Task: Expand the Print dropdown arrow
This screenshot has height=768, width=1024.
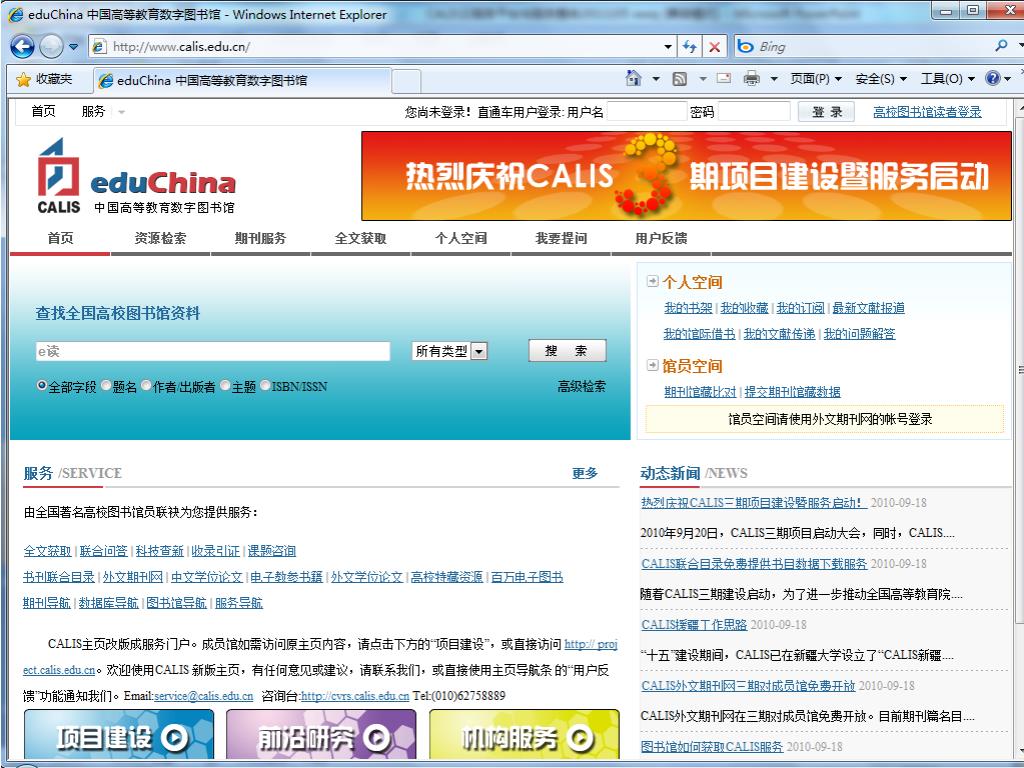Action: (x=774, y=79)
